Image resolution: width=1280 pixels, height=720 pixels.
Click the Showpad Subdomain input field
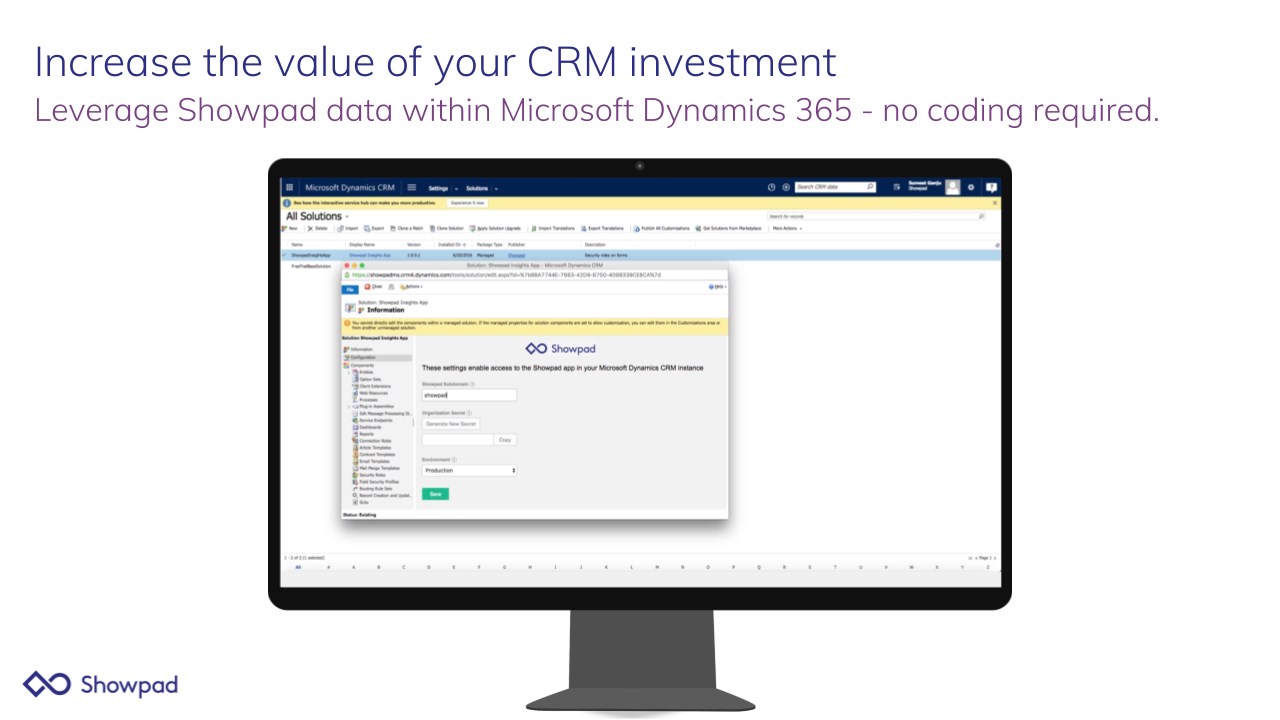(x=469, y=395)
